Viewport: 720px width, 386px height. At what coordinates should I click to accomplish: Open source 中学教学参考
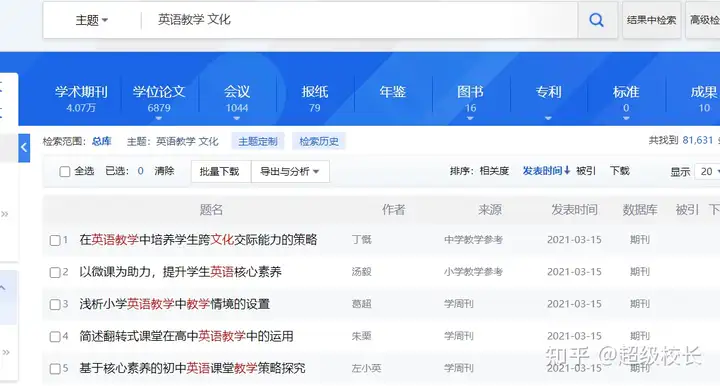[x=473, y=240]
